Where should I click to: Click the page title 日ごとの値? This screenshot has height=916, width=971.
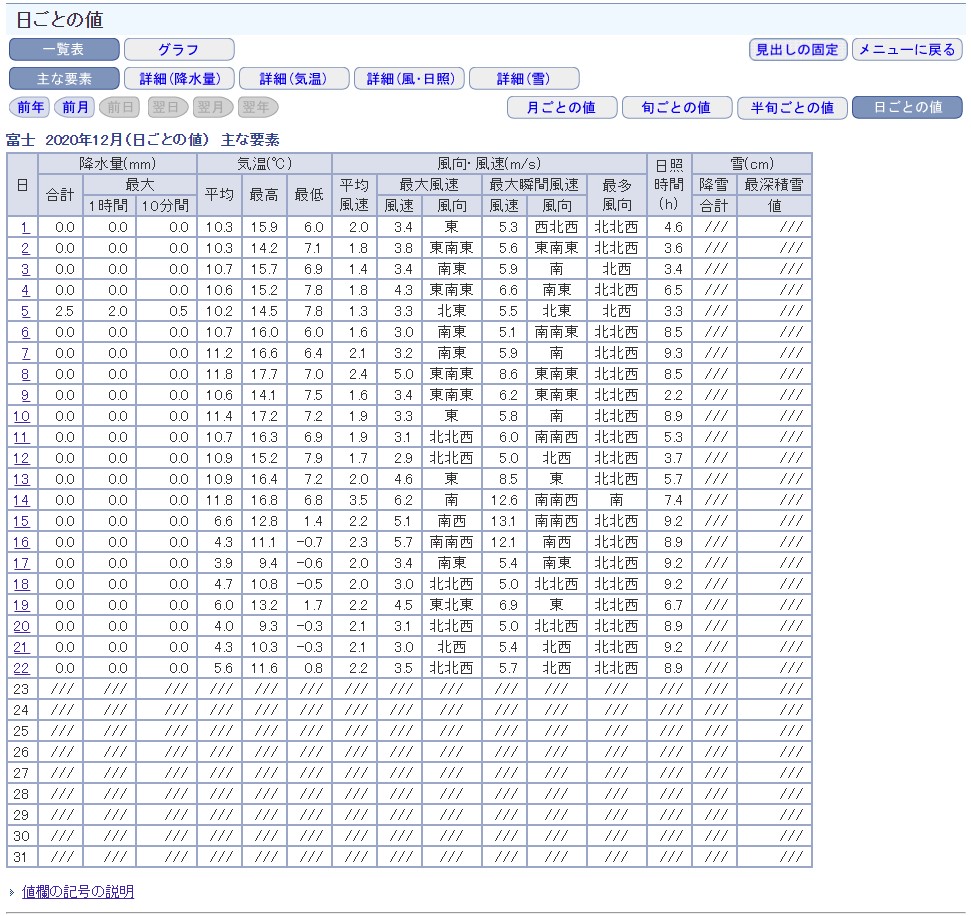pos(59,20)
